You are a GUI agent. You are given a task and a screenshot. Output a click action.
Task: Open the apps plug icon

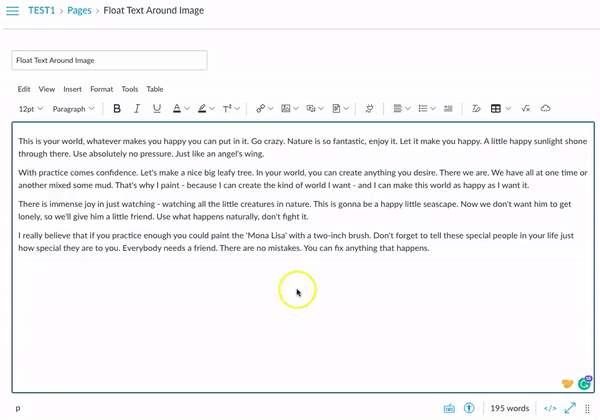(369, 109)
